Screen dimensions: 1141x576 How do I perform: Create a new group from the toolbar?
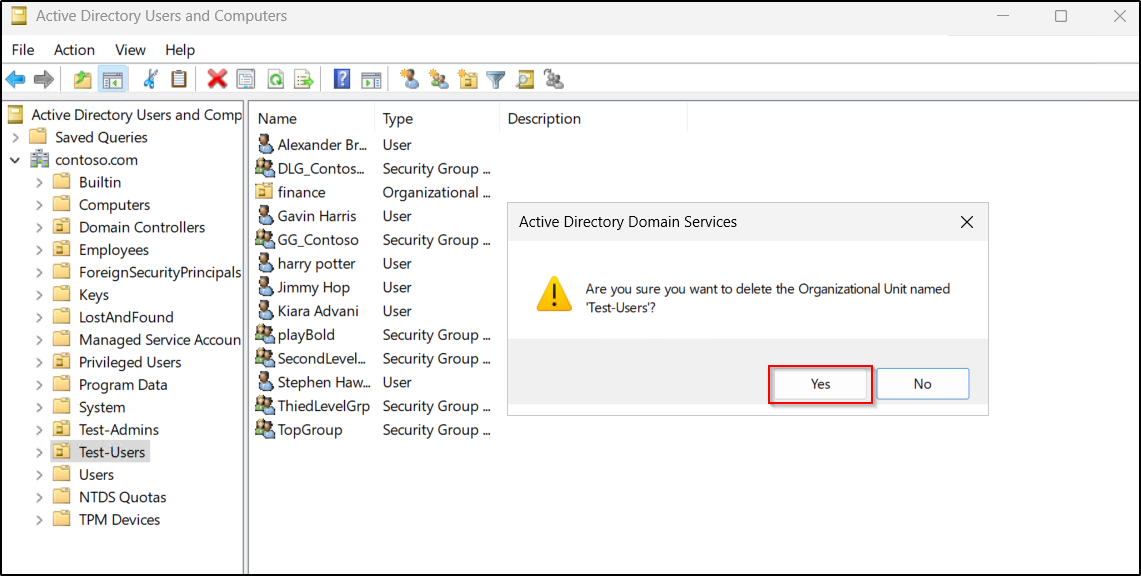(438, 78)
